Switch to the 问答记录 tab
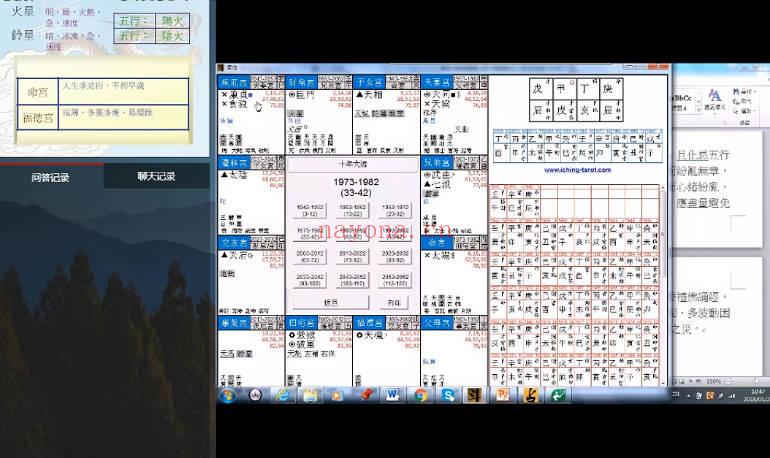 click(51, 177)
